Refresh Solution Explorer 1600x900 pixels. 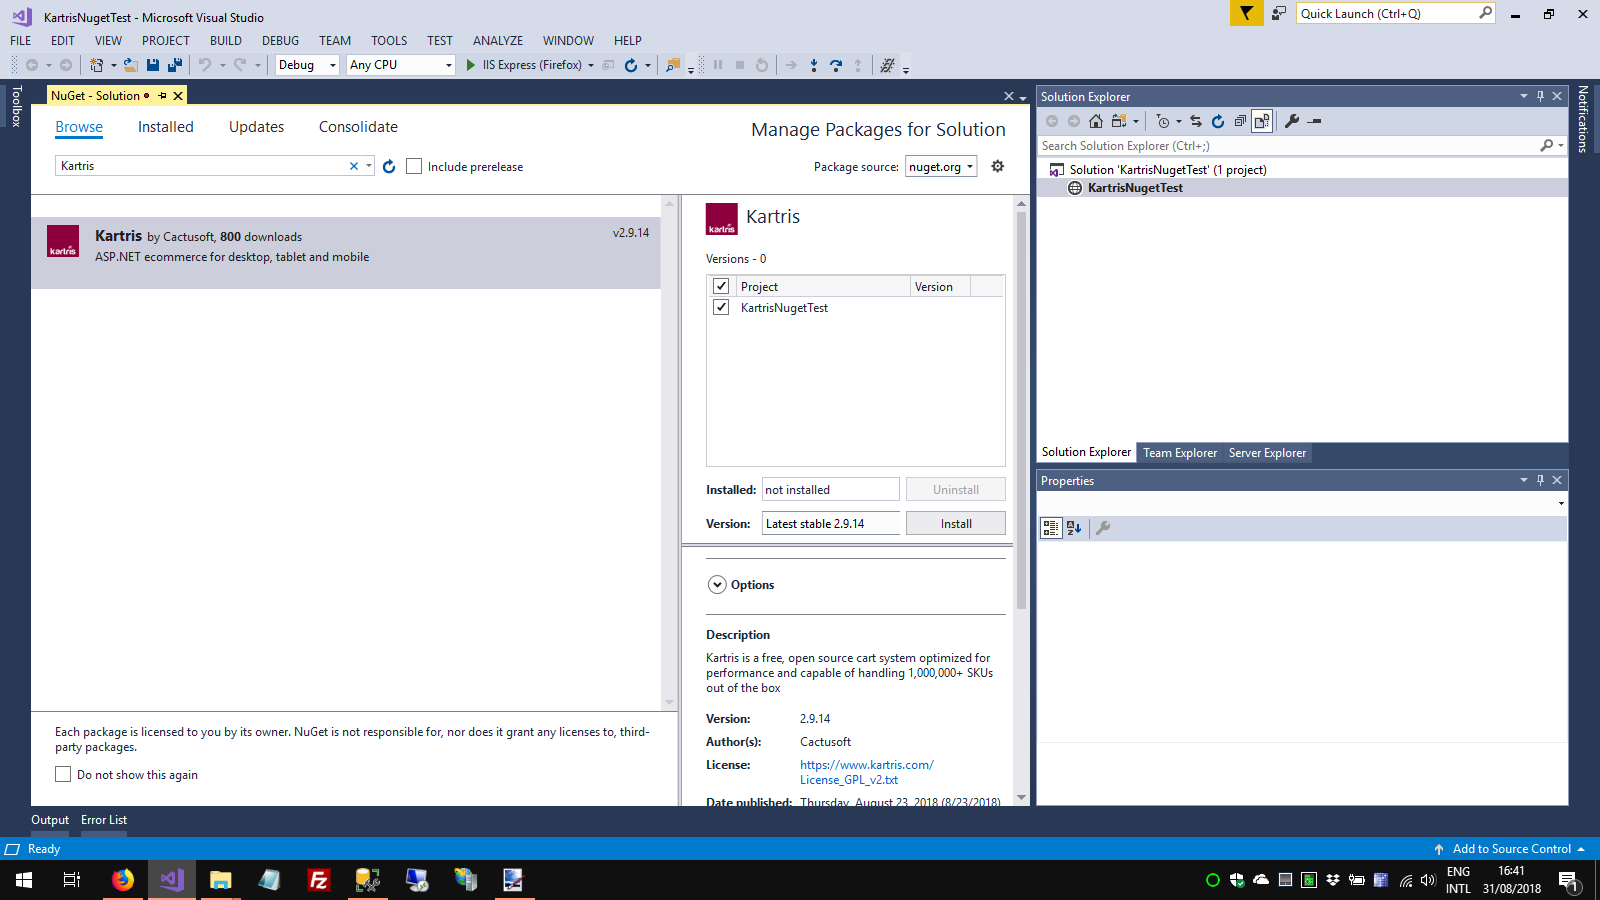pos(1218,121)
